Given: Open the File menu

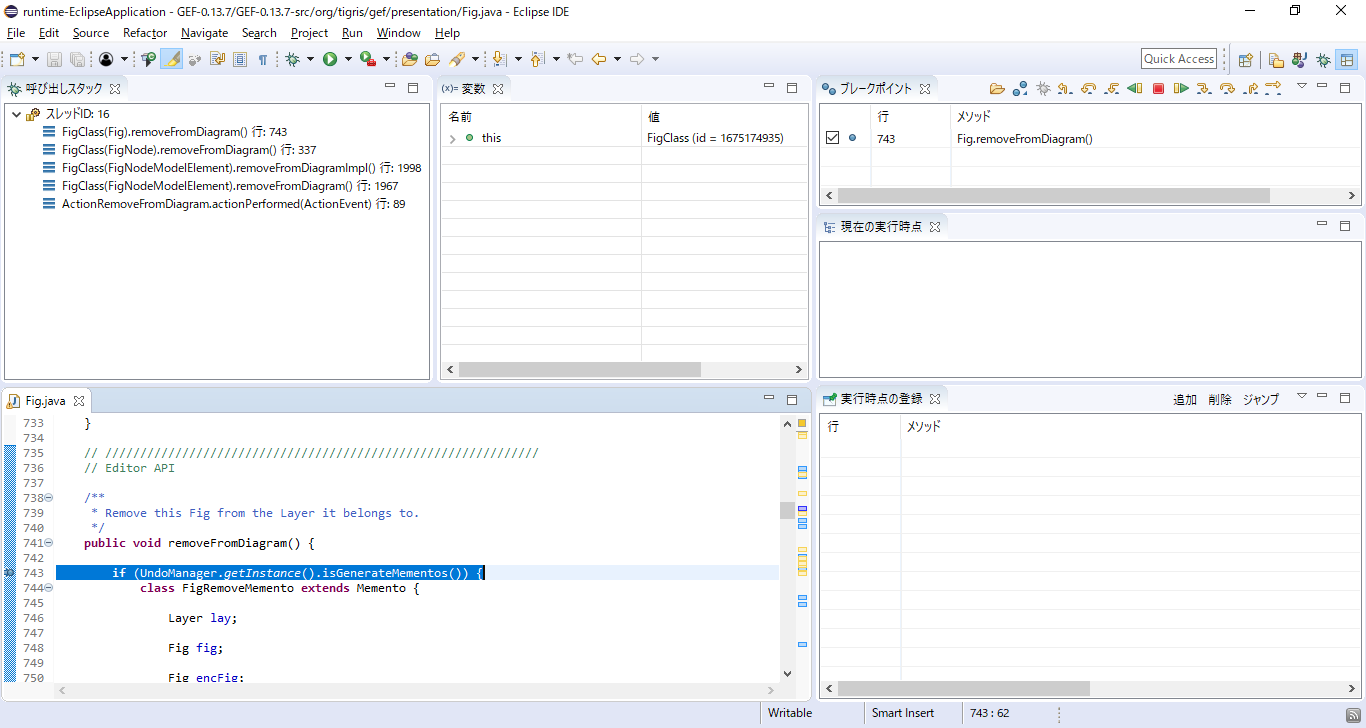Looking at the screenshot, I should point(16,33).
